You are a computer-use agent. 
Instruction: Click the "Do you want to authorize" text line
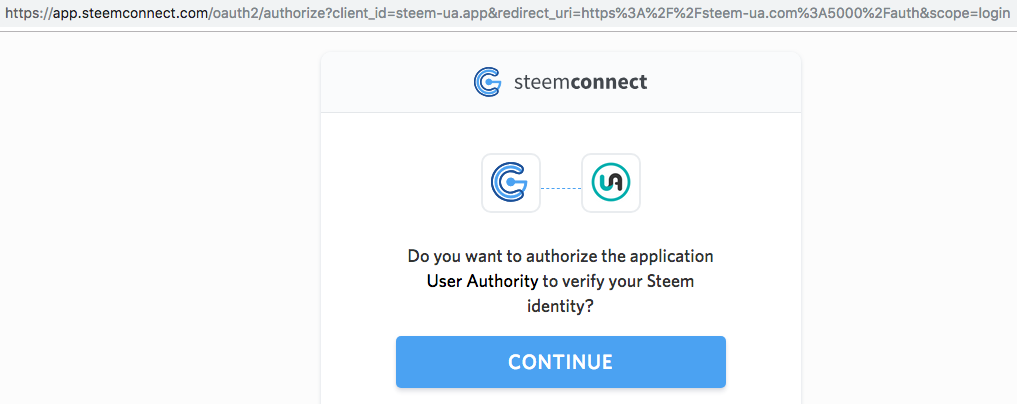point(560,256)
